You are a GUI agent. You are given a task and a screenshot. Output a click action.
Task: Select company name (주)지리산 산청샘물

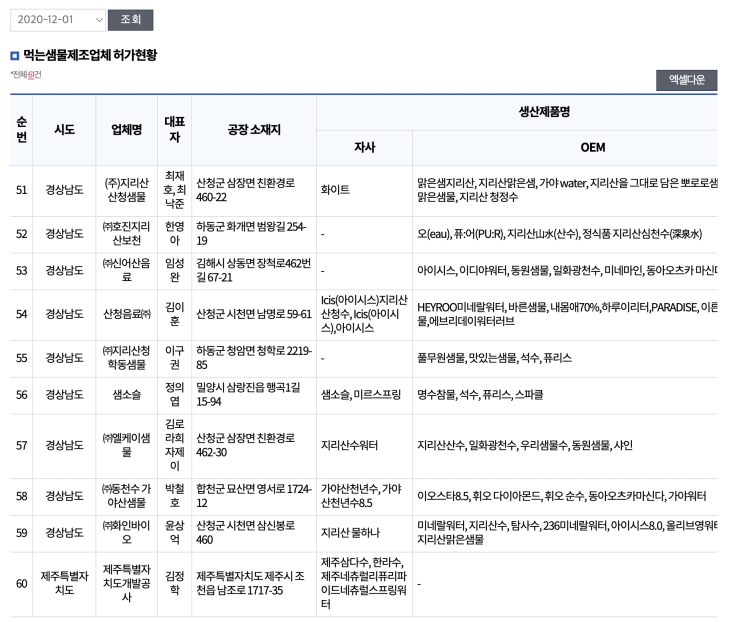pyautogui.click(x=127, y=190)
